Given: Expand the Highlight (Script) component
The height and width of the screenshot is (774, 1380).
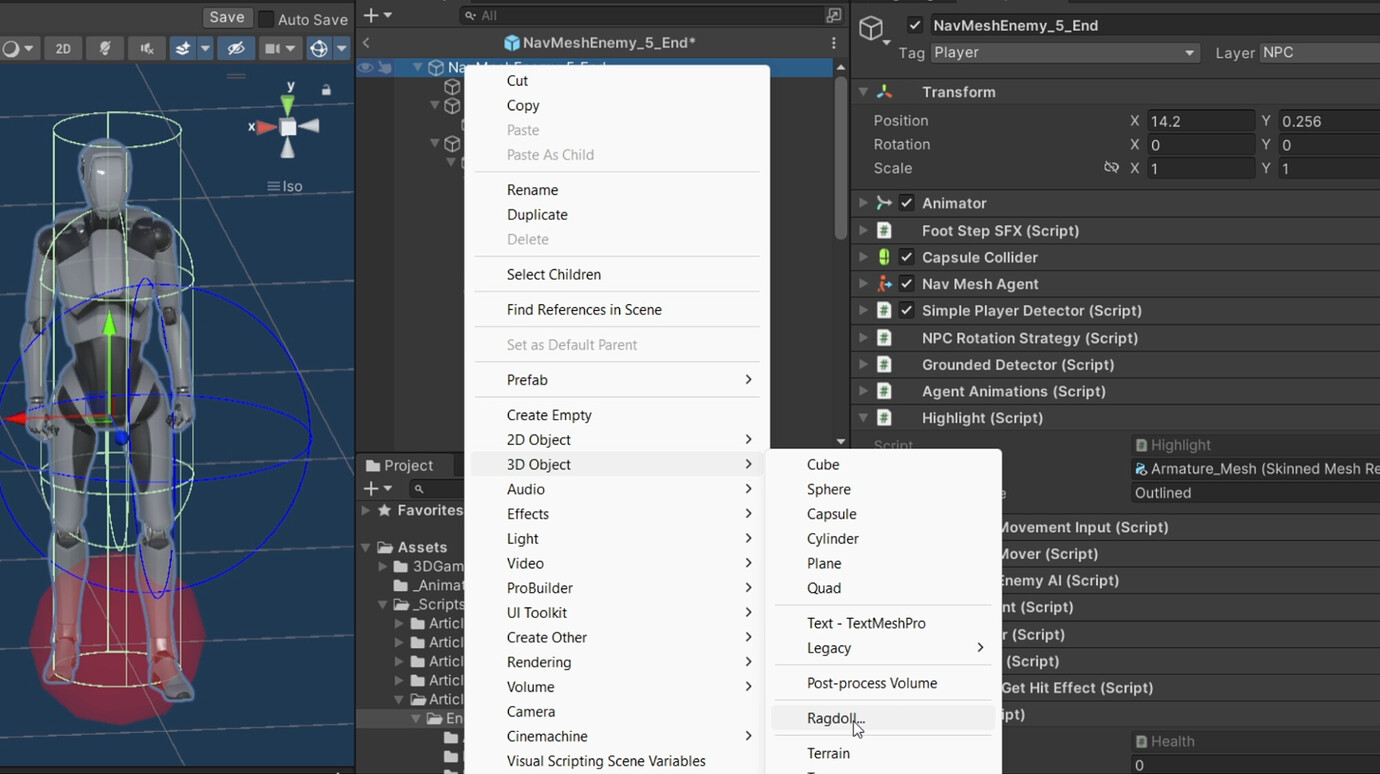Looking at the screenshot, I should 862,418.
